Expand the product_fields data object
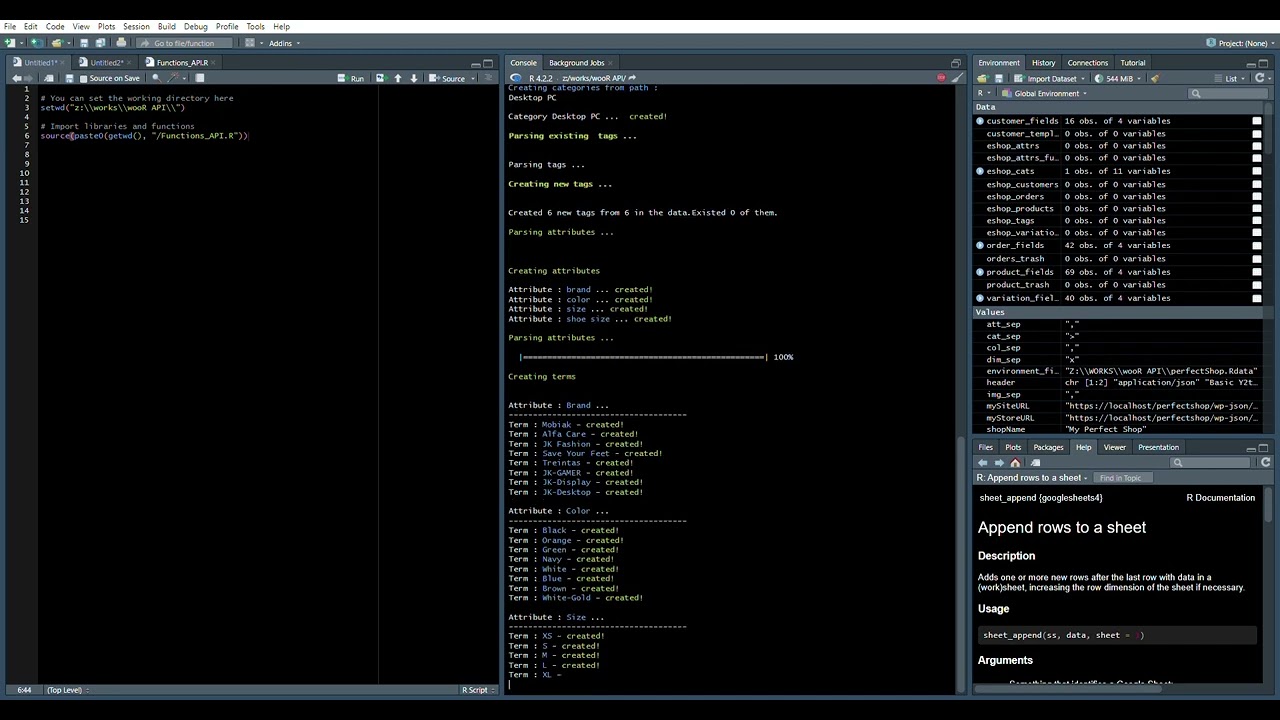1280x720 pixels. (x=980, y=272)
